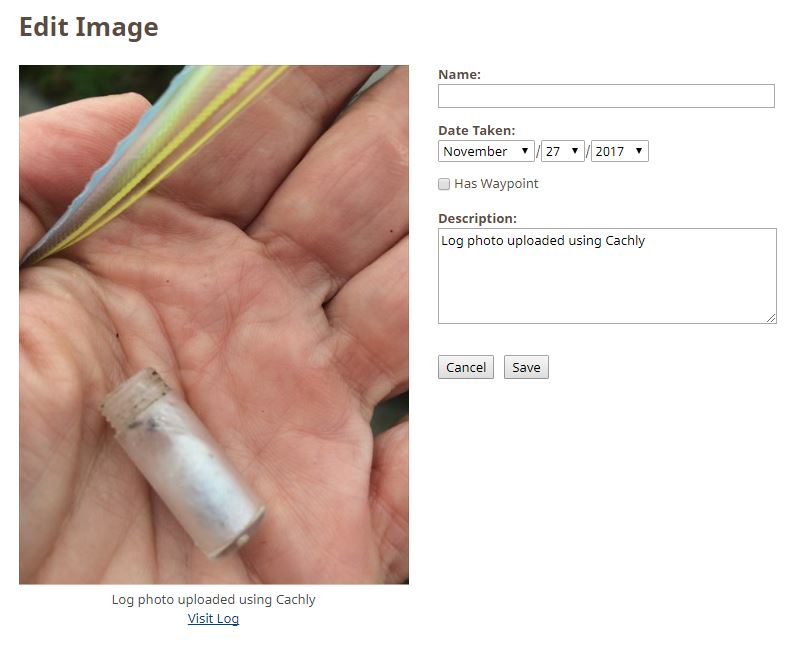The width and height of the screenshot is (804, 649).
Task: Click the Has Waypoint label text
Action: pos(496,184)
